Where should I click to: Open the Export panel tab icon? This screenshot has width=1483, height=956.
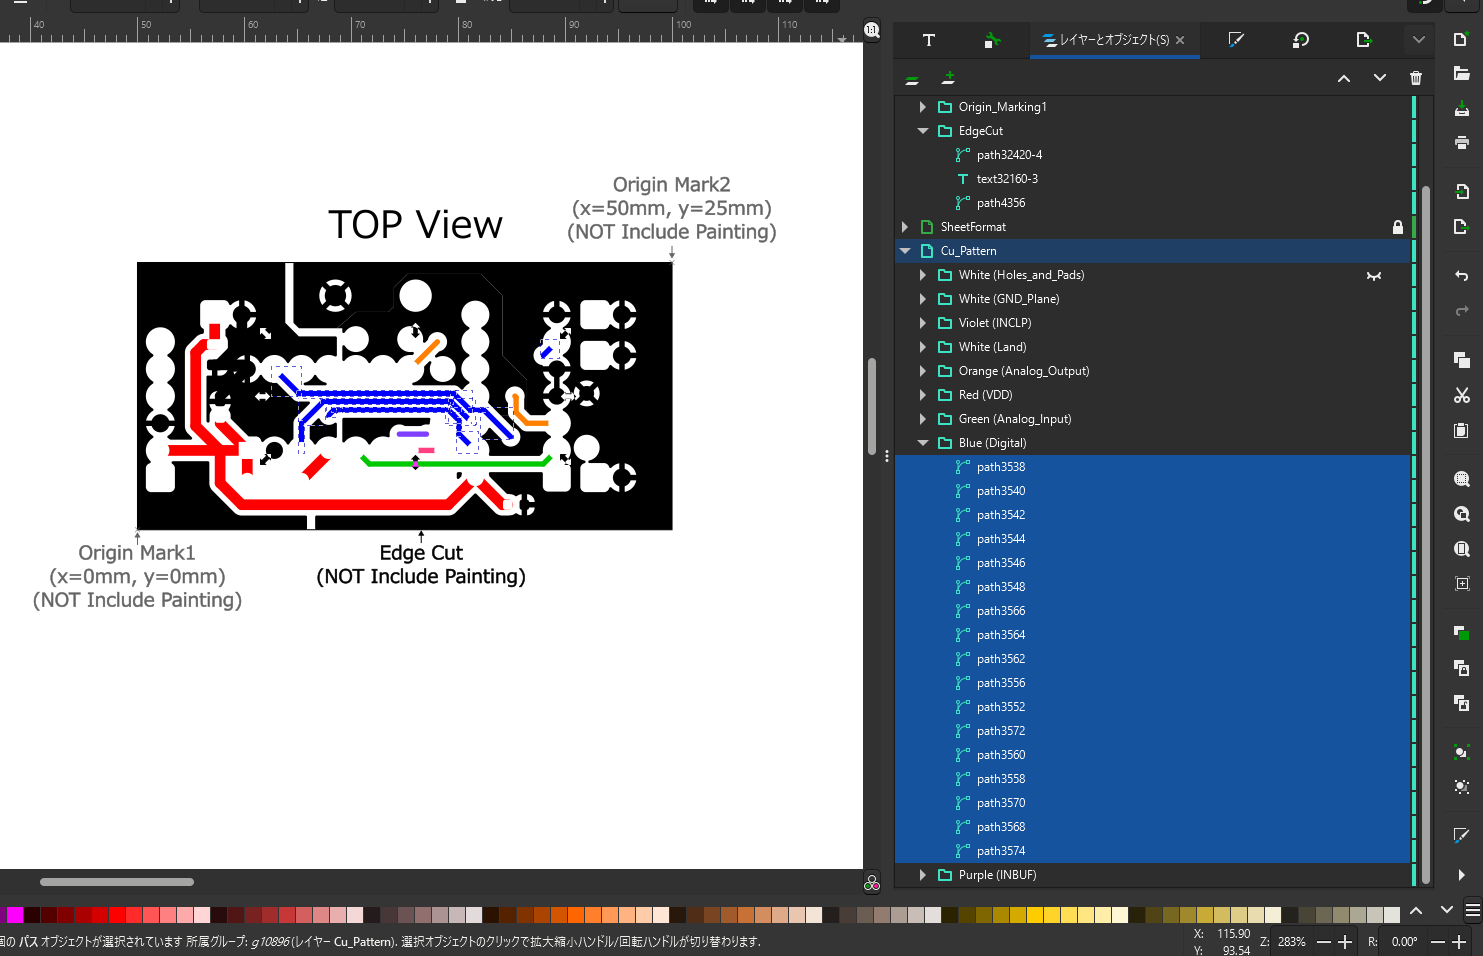tap(1363, 40)
